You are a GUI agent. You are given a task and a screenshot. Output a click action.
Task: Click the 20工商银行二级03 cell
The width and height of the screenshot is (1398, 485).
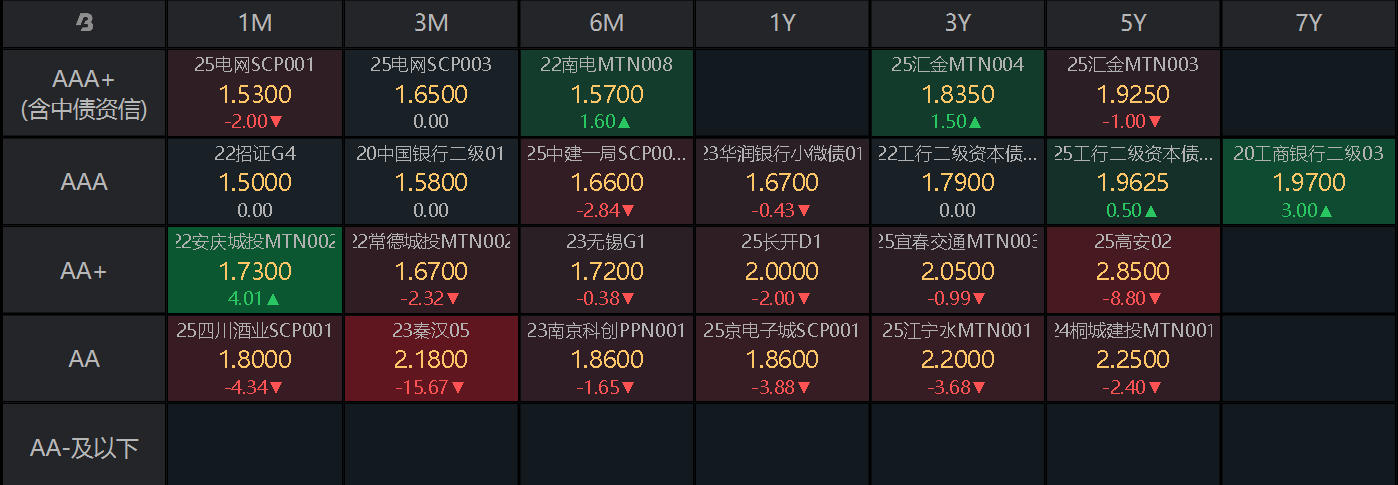point(1309,182)
